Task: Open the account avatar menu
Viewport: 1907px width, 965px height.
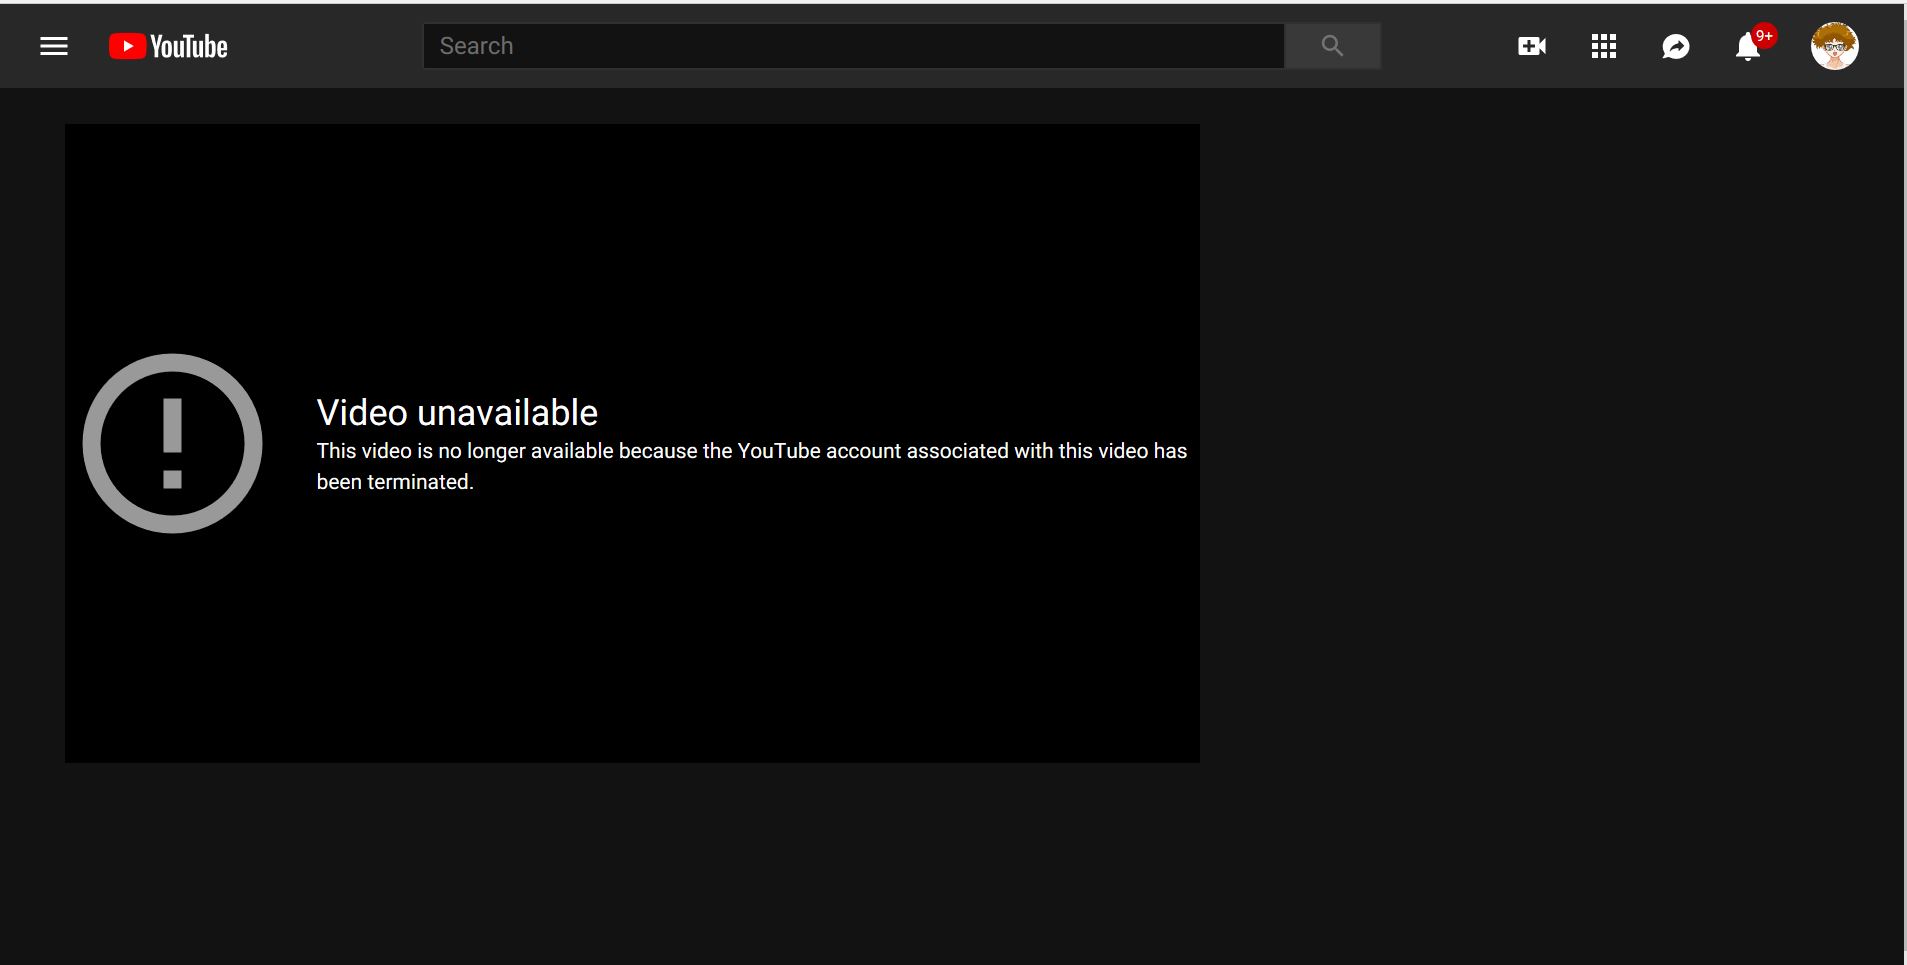Action: click(1834, 46)
